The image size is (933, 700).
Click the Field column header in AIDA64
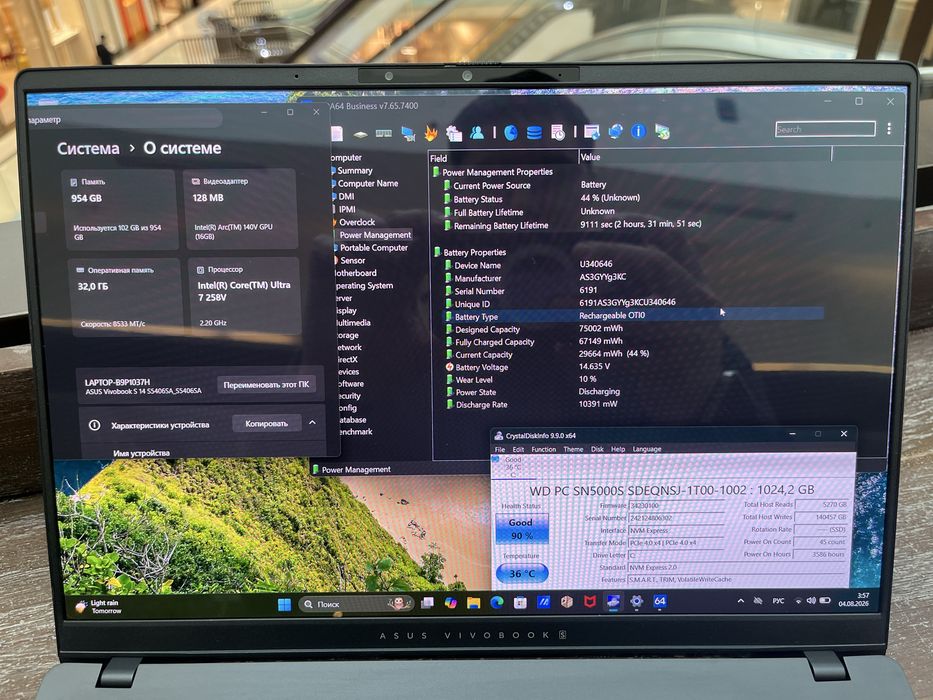503,158
